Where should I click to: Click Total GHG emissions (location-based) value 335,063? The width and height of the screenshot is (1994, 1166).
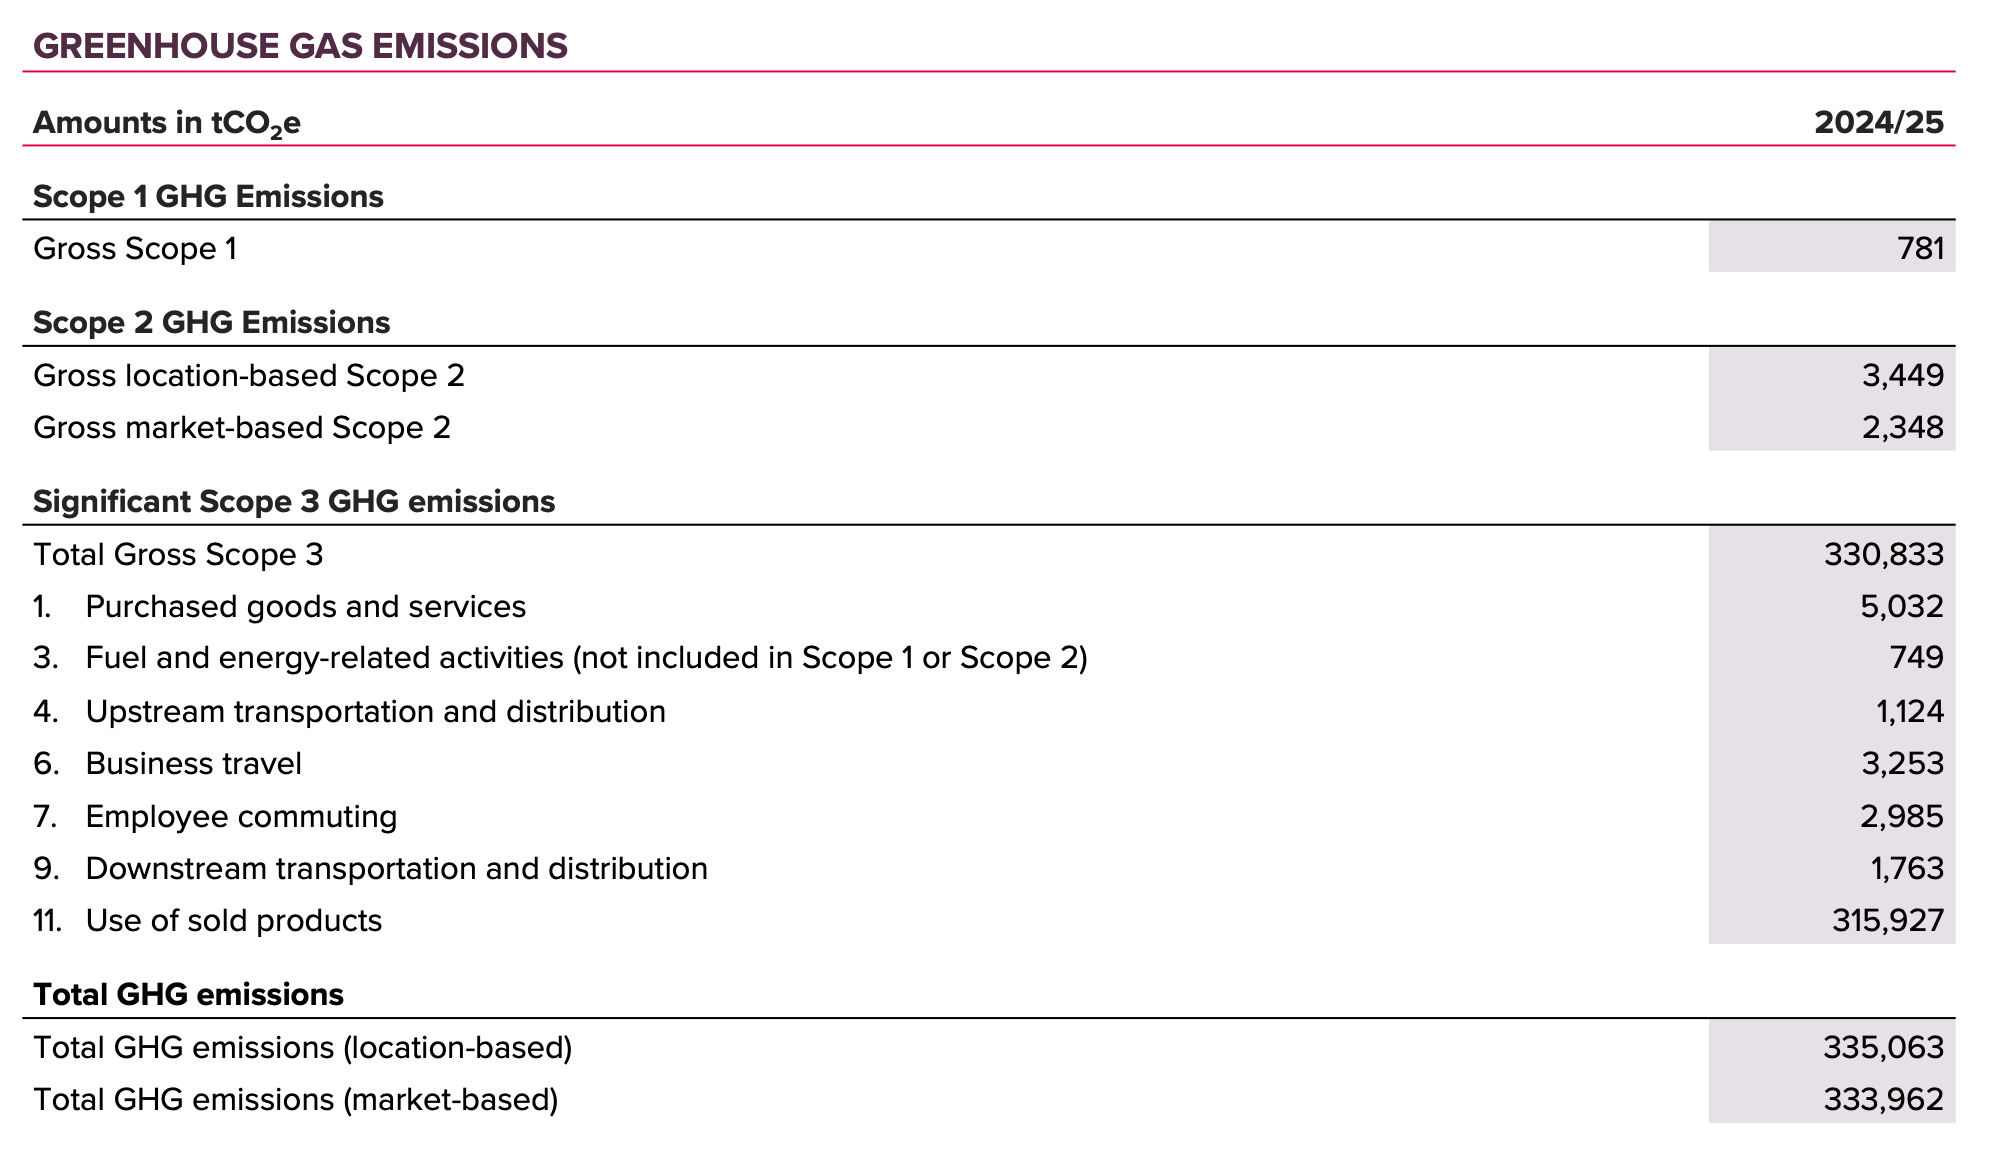tap(1884, 1047)
